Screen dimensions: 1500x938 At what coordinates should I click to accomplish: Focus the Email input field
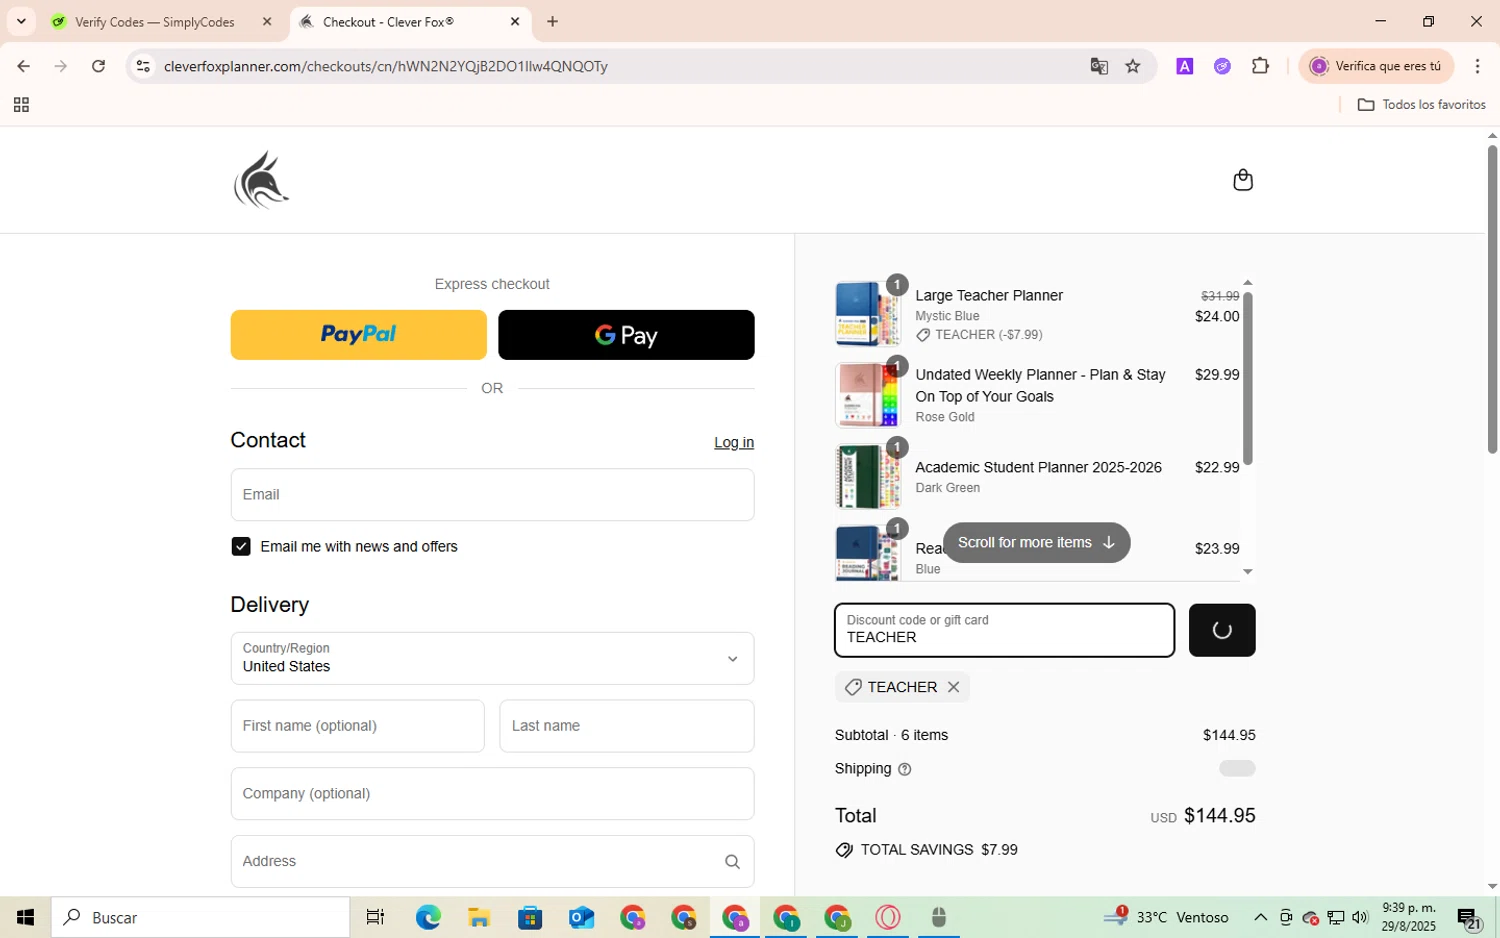tap(492, 495)
